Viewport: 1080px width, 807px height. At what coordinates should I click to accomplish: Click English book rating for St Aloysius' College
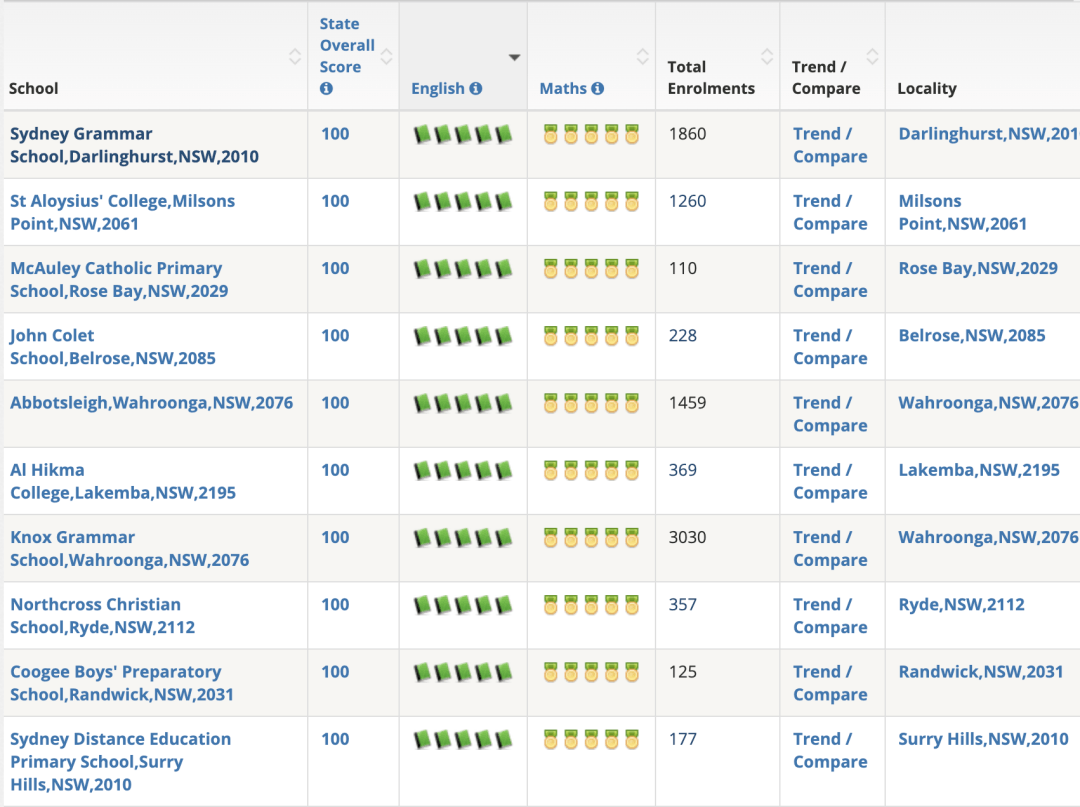(463, 202)
